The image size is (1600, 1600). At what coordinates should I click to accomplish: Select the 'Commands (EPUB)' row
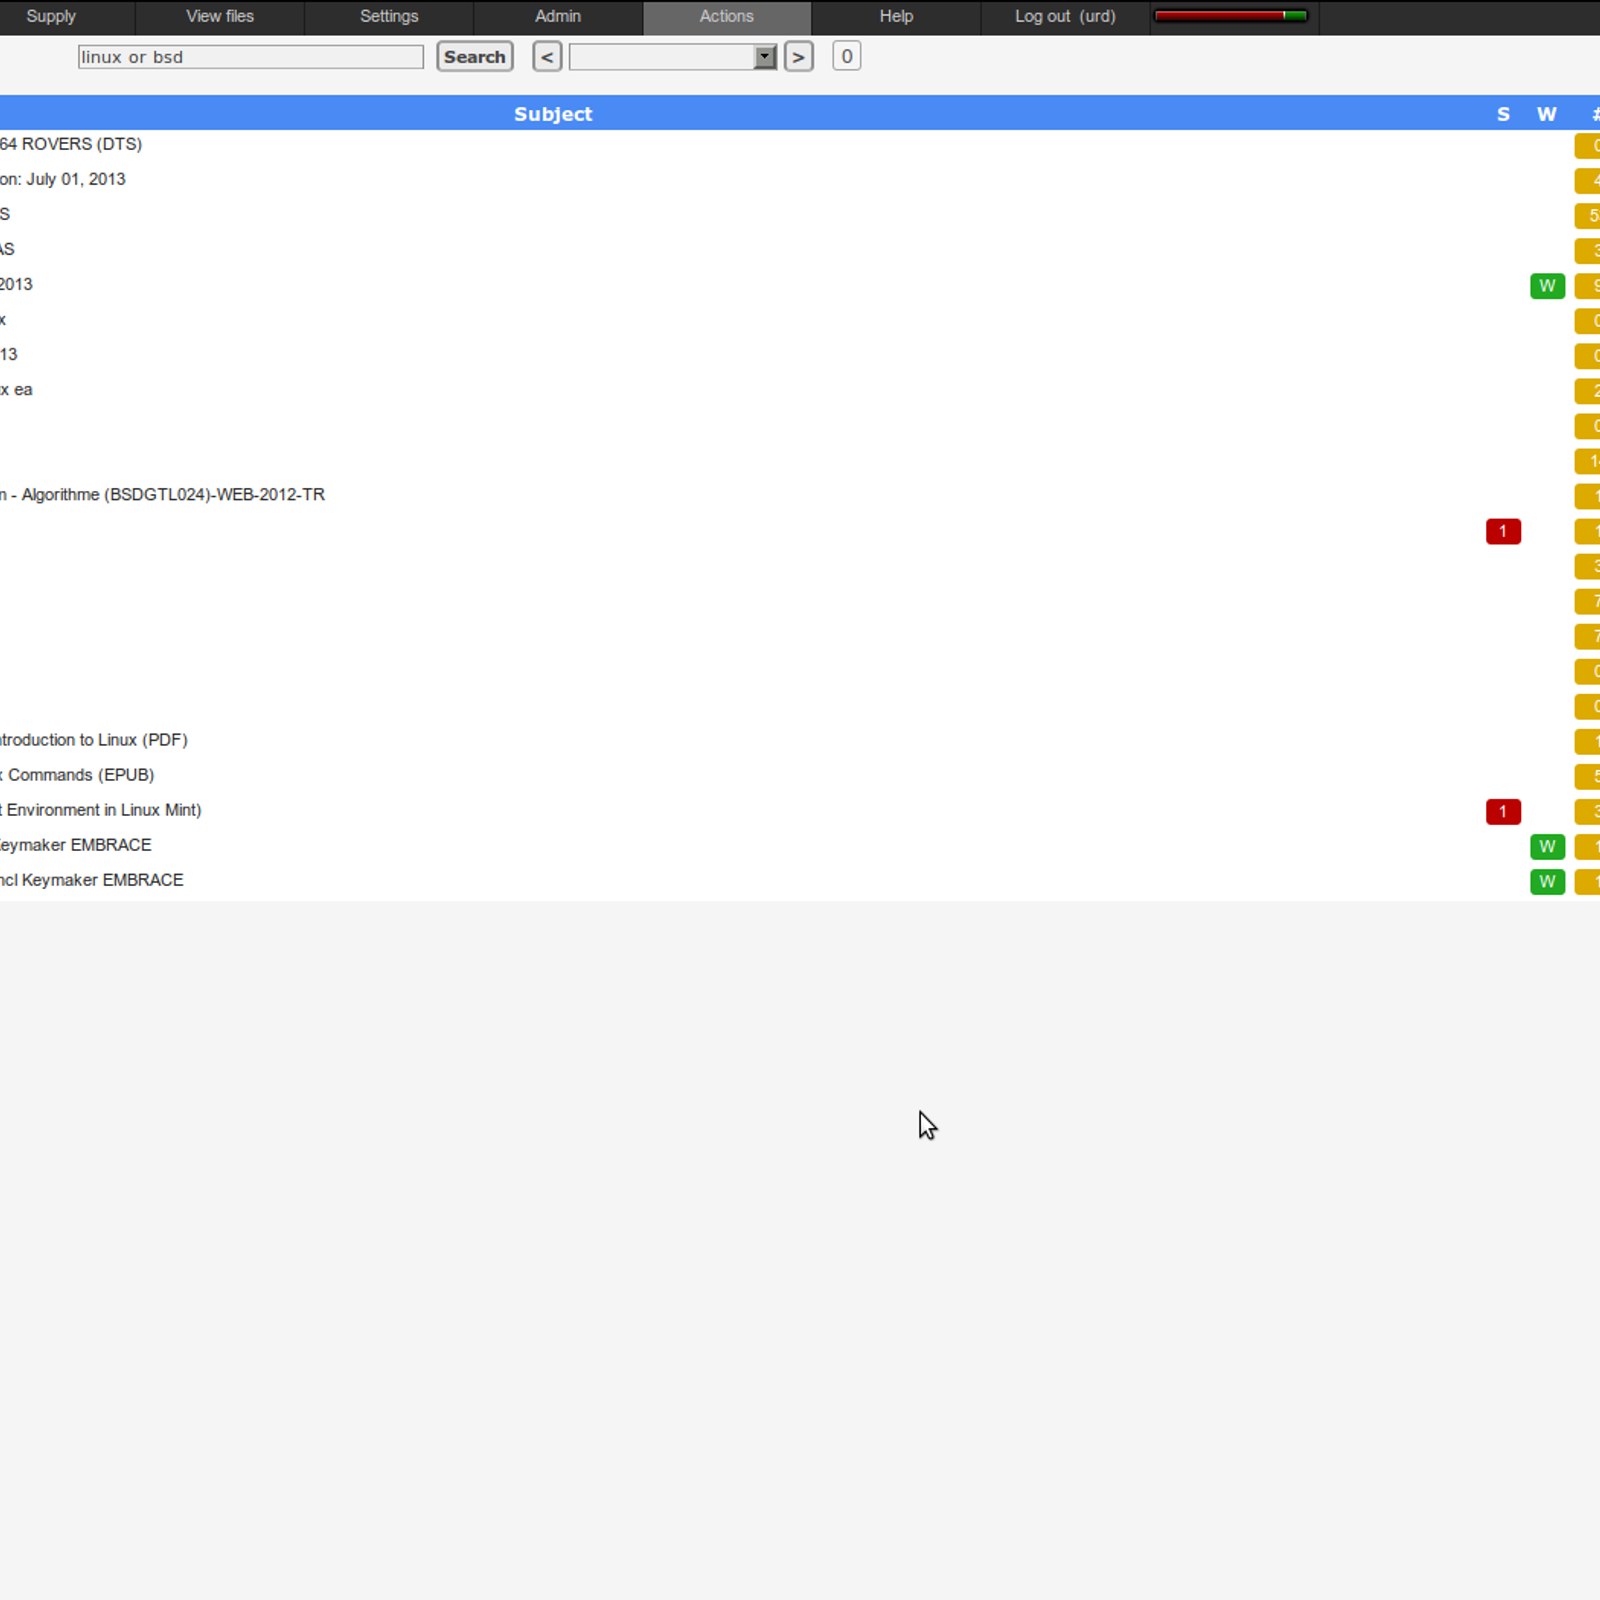(800, 775)
